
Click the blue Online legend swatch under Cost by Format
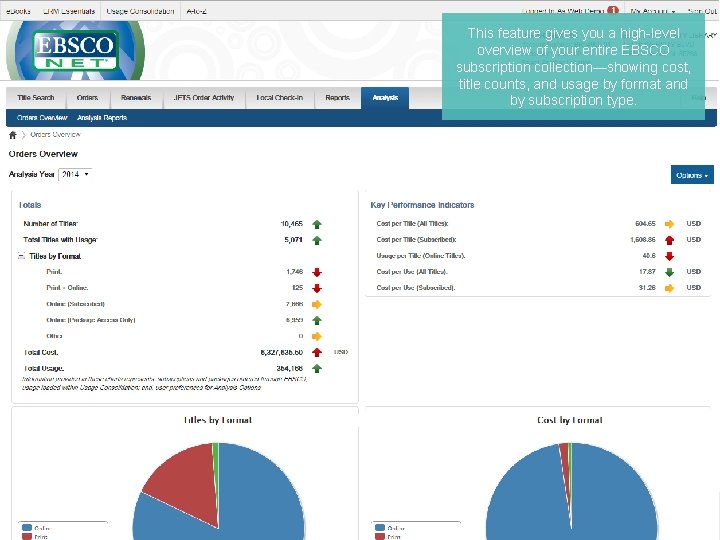pos(380,528)
